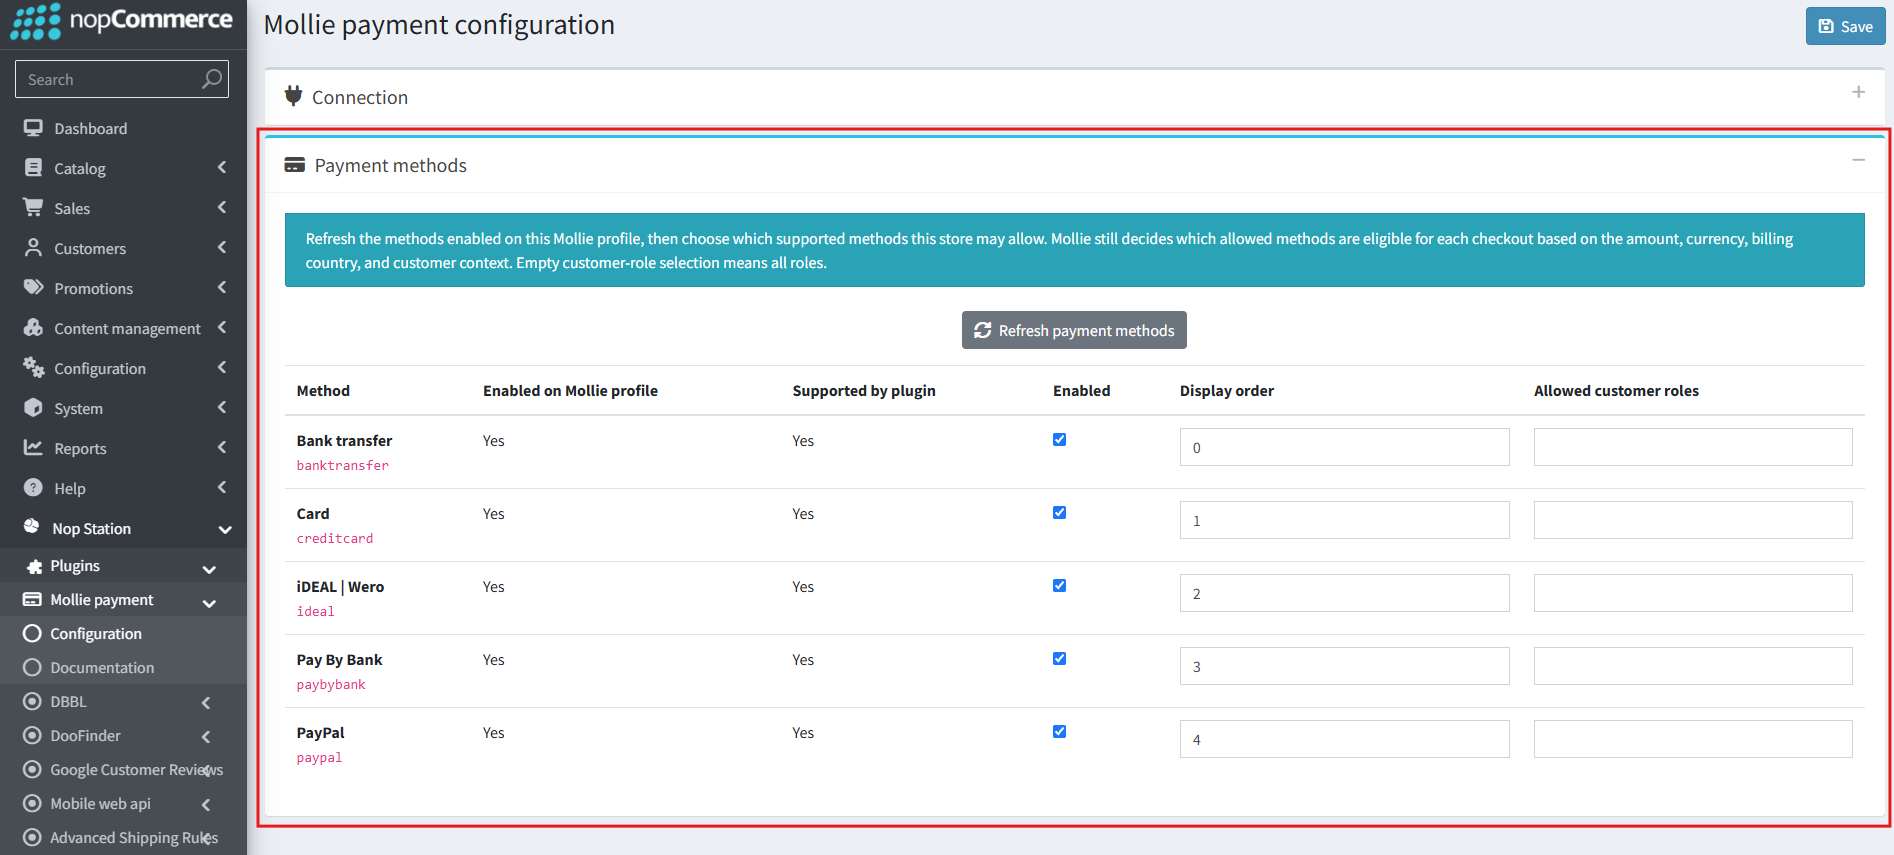1894x855 pixels.
Task: Collapse the Payment methods panel
Action: (1858, 160)
